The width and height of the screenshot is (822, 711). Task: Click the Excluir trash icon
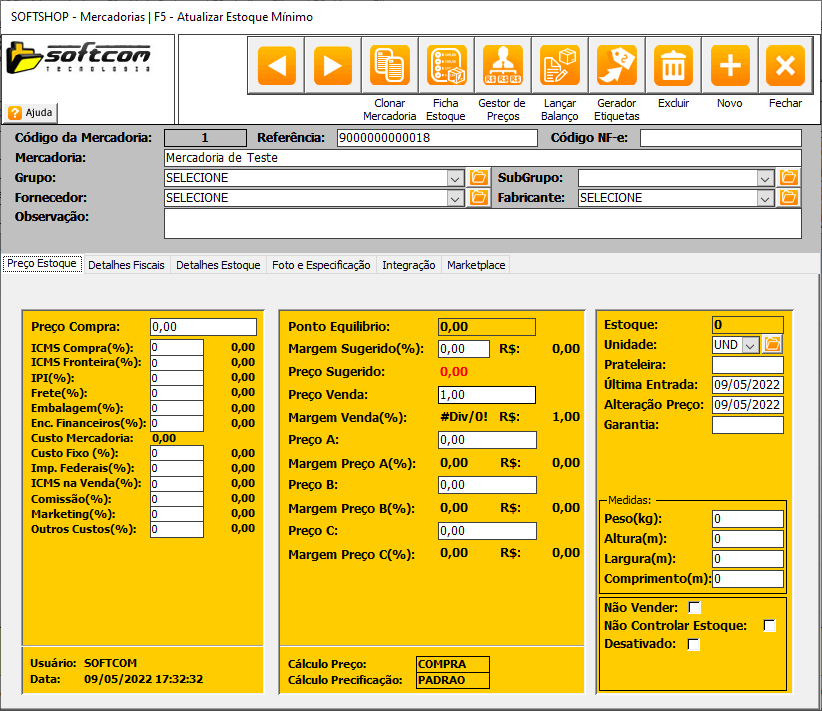[673, 66]
